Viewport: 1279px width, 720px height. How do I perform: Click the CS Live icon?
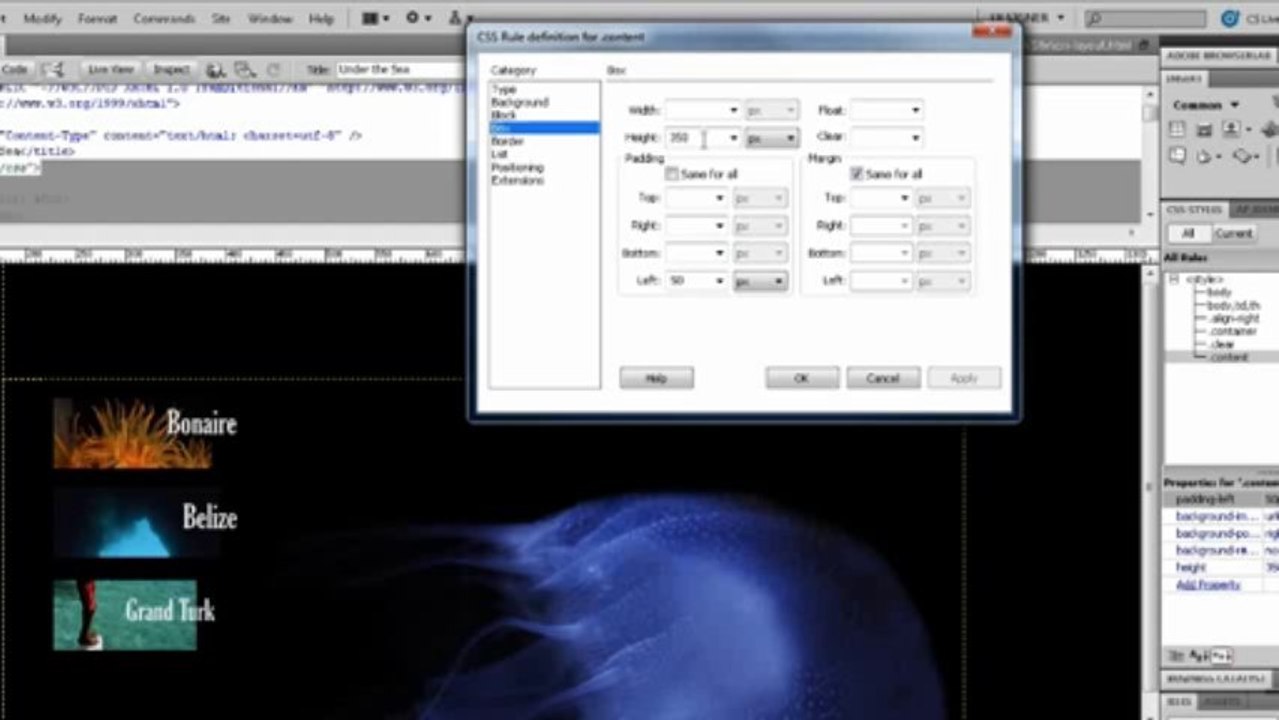coord(1230,18)
